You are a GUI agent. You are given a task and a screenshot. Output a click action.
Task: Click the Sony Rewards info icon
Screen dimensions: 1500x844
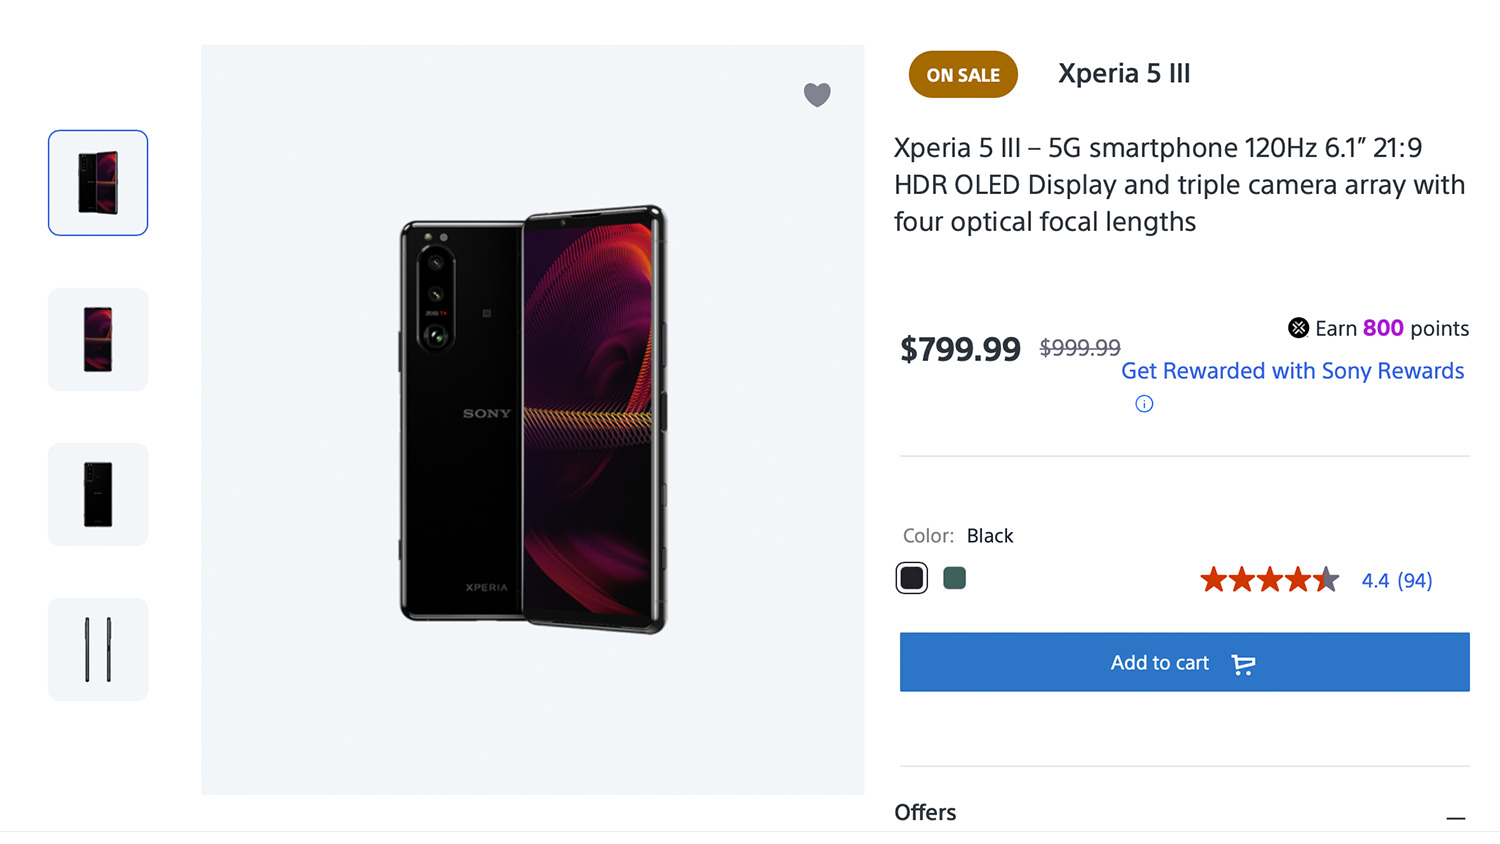1144,404
